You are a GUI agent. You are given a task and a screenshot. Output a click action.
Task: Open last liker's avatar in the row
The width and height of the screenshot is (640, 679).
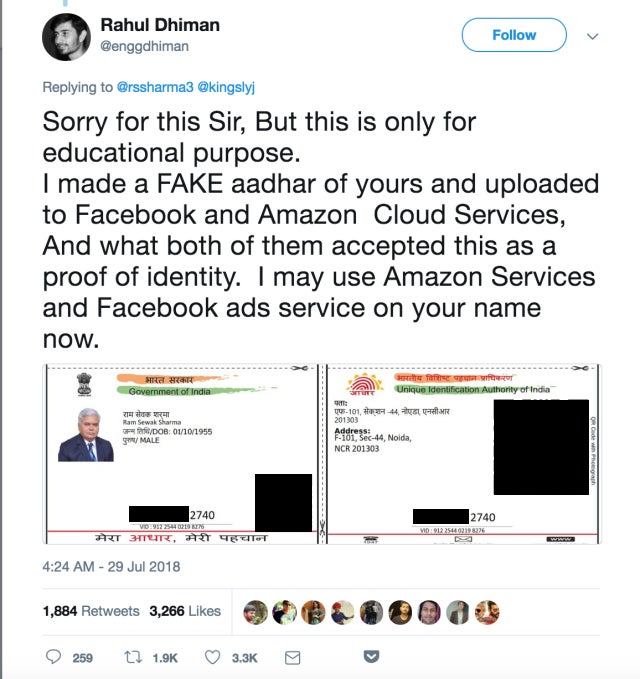pyautogui.click(x=487, y=612)
